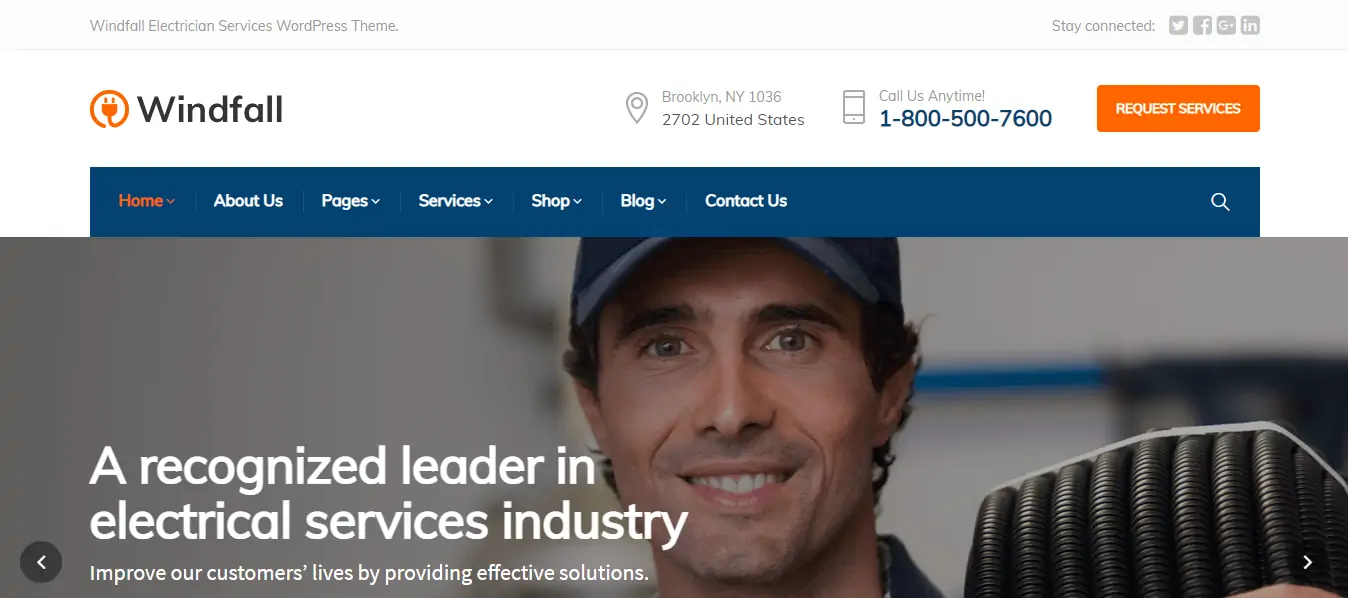Open the LinkedIn social icon
1348x598 pixels.
[x=1250, y=26]
